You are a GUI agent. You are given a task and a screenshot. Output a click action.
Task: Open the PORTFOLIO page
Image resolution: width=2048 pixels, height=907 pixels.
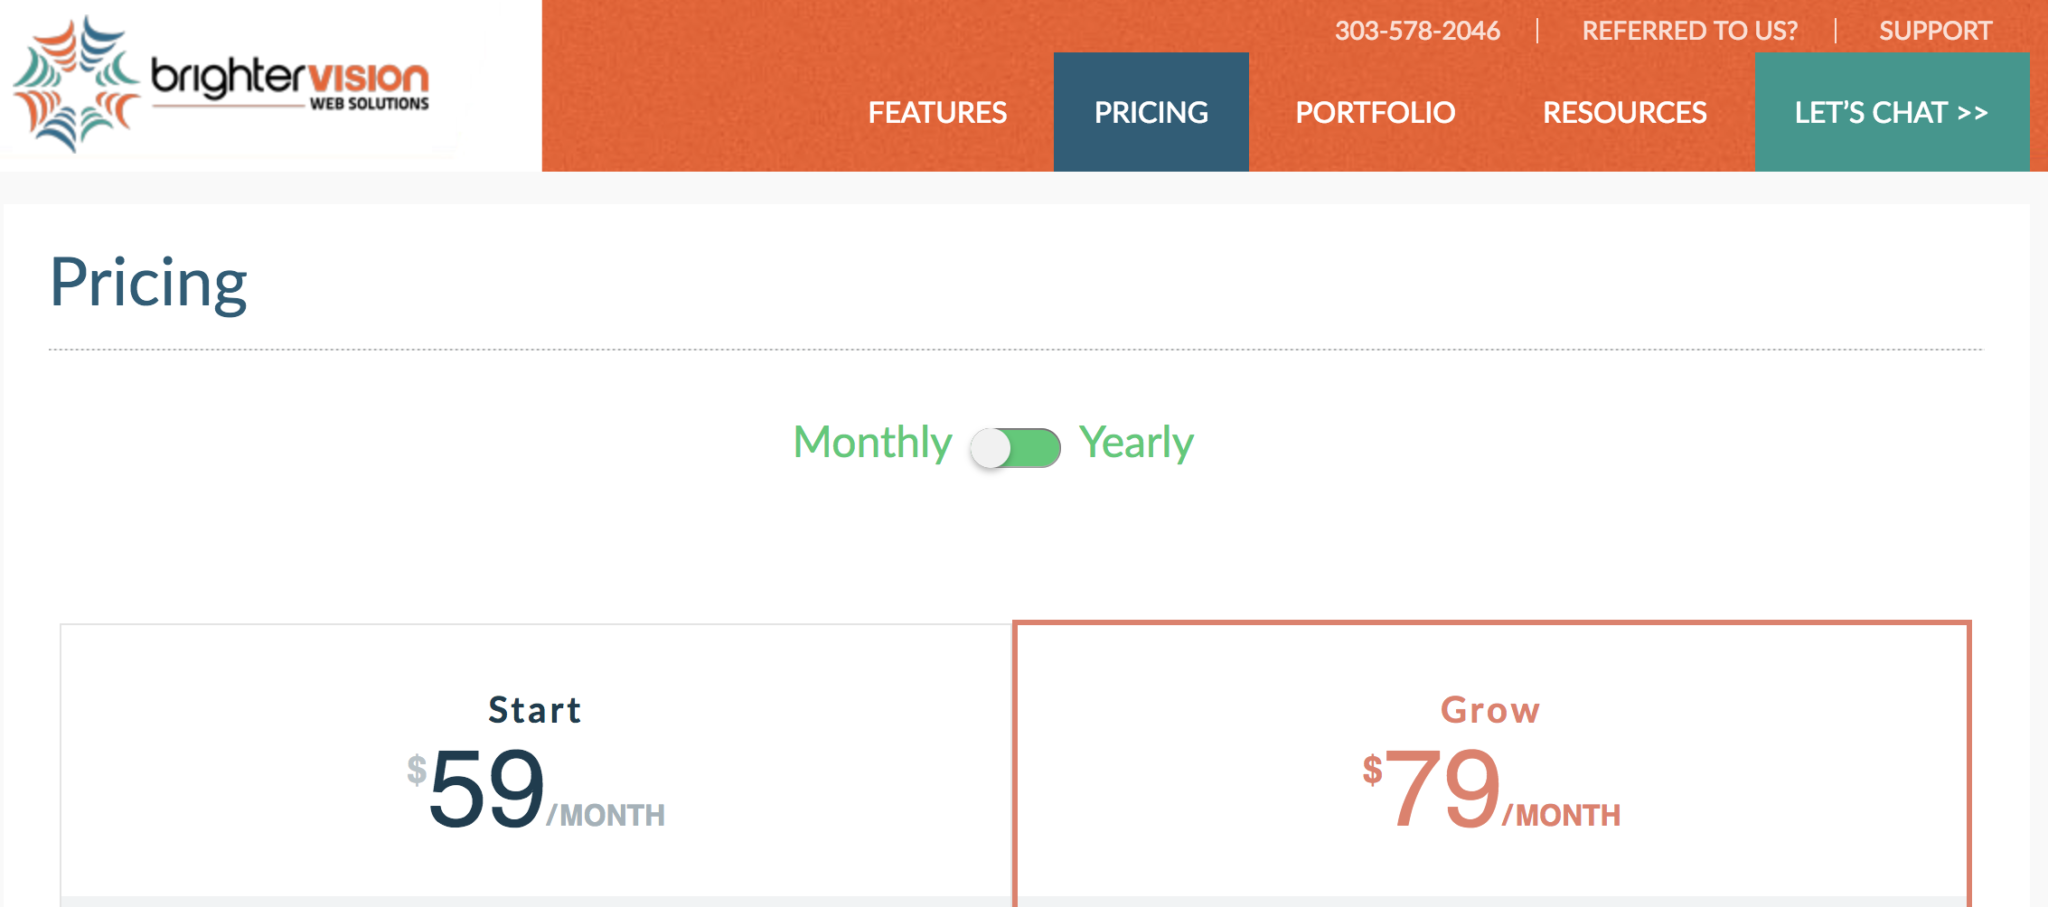1374,111
